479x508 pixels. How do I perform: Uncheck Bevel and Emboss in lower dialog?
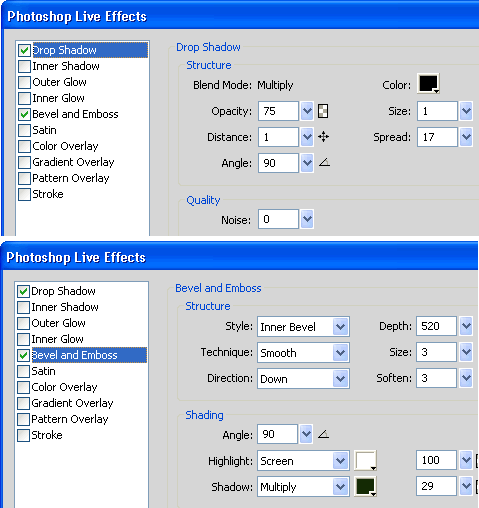pyautogui.click(x=23, y=355)
